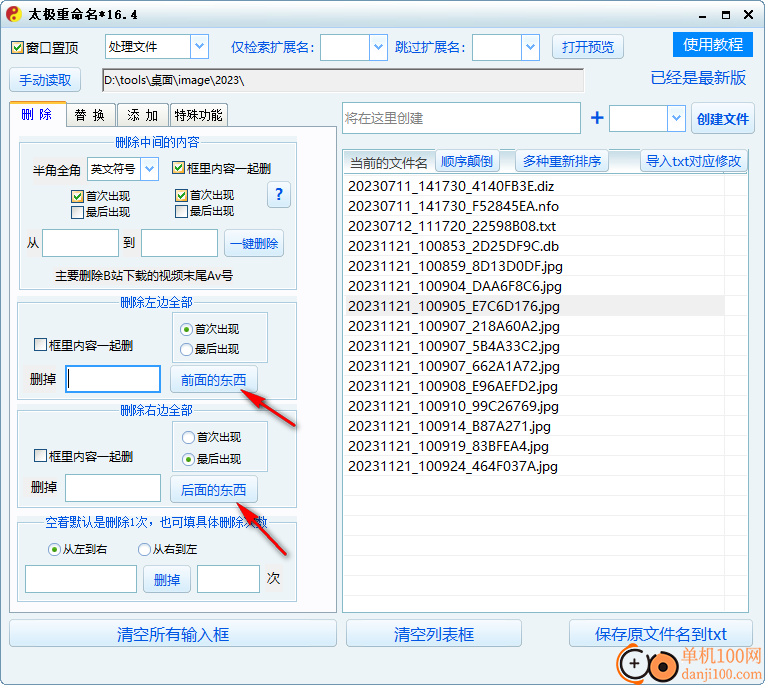This screenshot has height=685, width=765.
Task: Click the directory path field D:\tools\桌面\image\2023\
Action: [343, 80]
